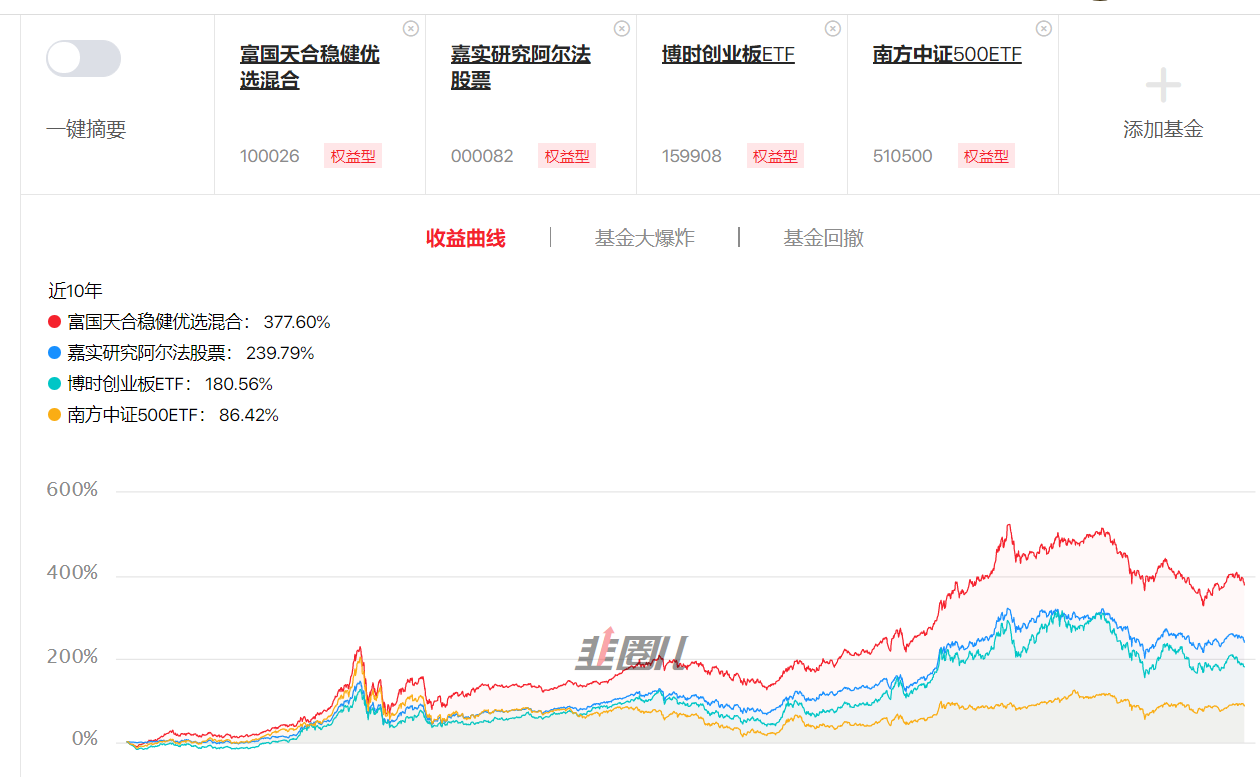Click the plus icon to add fund
This screenshot has width=1260, height=777.
pos(1163,85)
